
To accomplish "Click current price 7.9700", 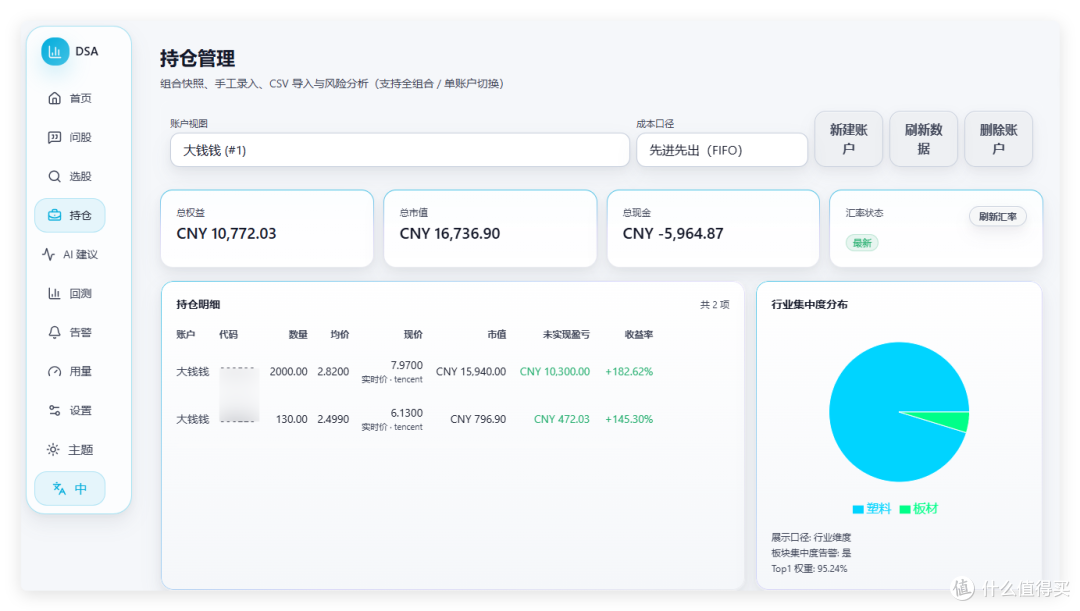I will tap(406, 365).
